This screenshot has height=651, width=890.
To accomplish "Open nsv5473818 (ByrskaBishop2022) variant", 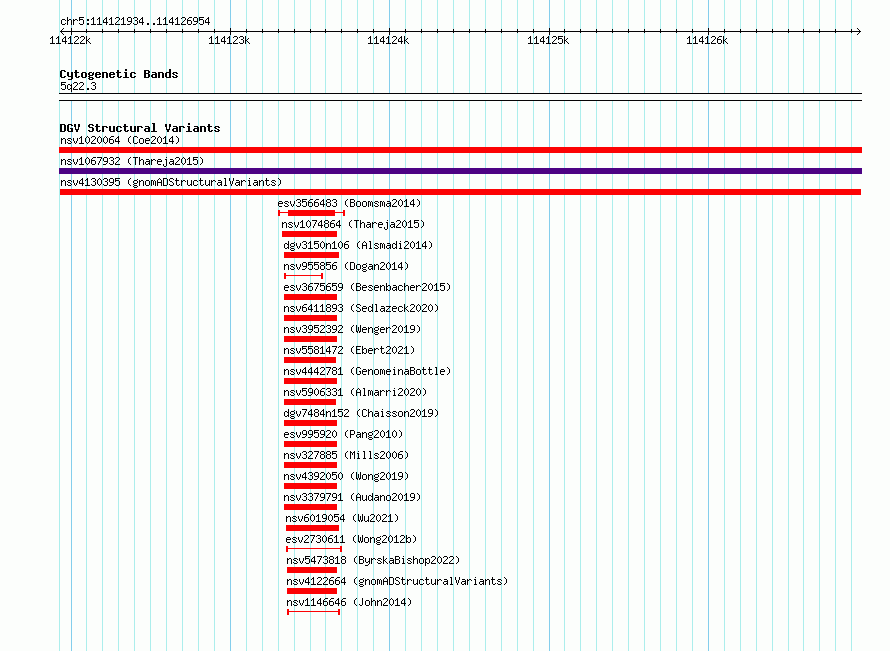I will [373, 560].
